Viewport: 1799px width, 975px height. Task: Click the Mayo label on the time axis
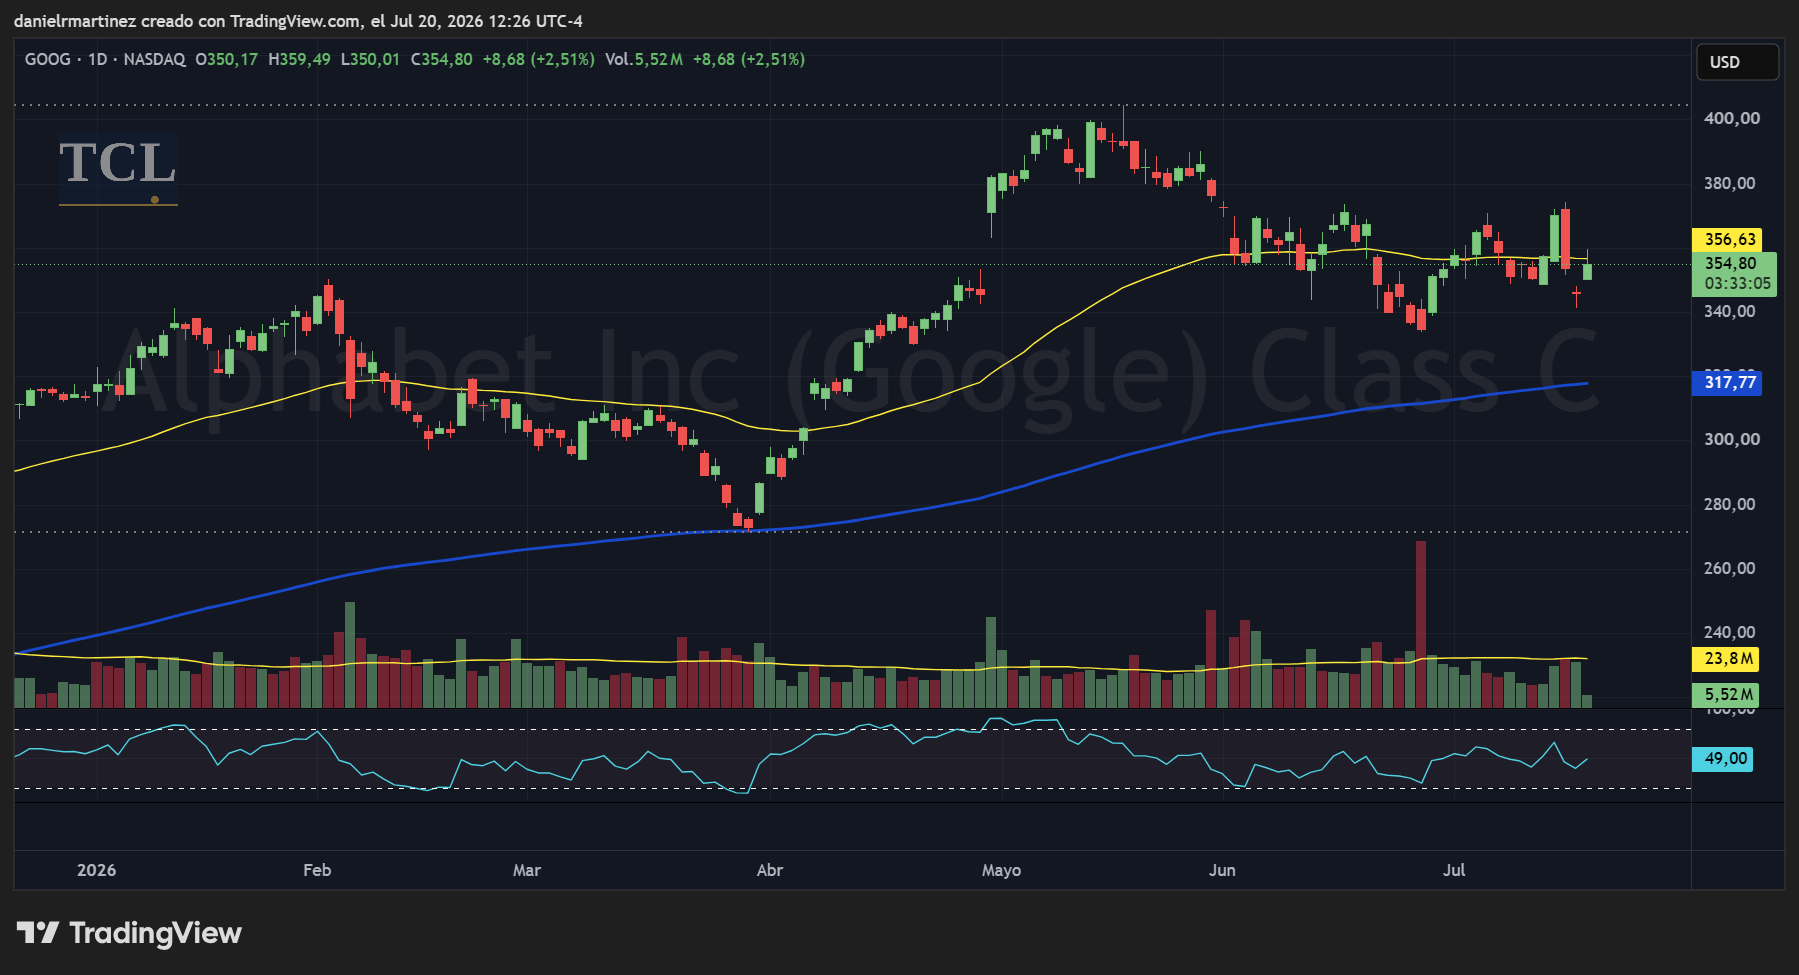pos(1001,870)
